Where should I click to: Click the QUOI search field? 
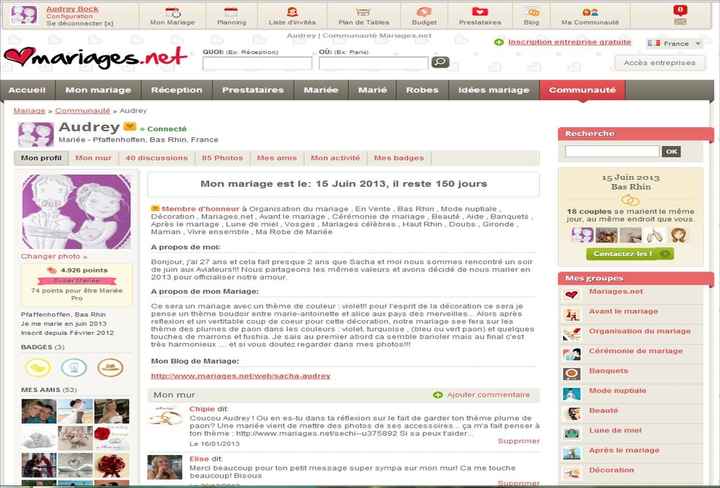257,63
